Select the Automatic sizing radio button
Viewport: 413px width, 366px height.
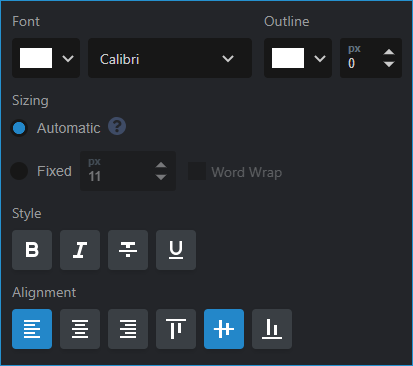click(x=19, y=128)
